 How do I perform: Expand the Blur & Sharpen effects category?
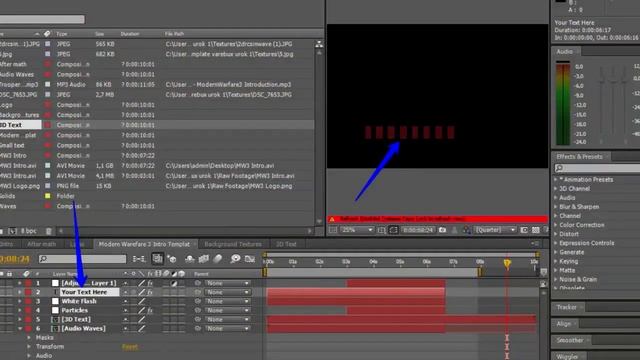click(x=556, y=207)
